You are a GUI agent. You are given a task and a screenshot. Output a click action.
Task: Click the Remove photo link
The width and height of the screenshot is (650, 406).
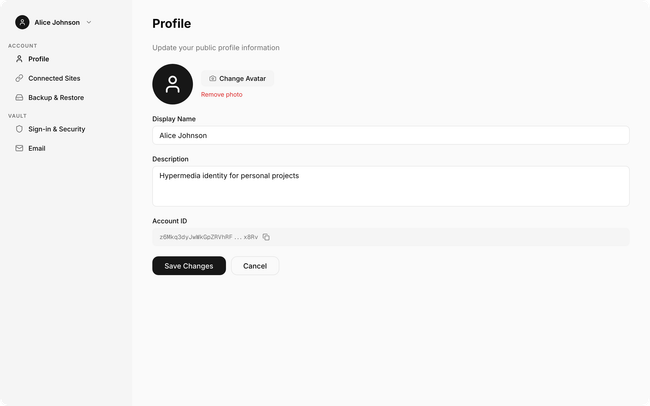pos(221,94)
